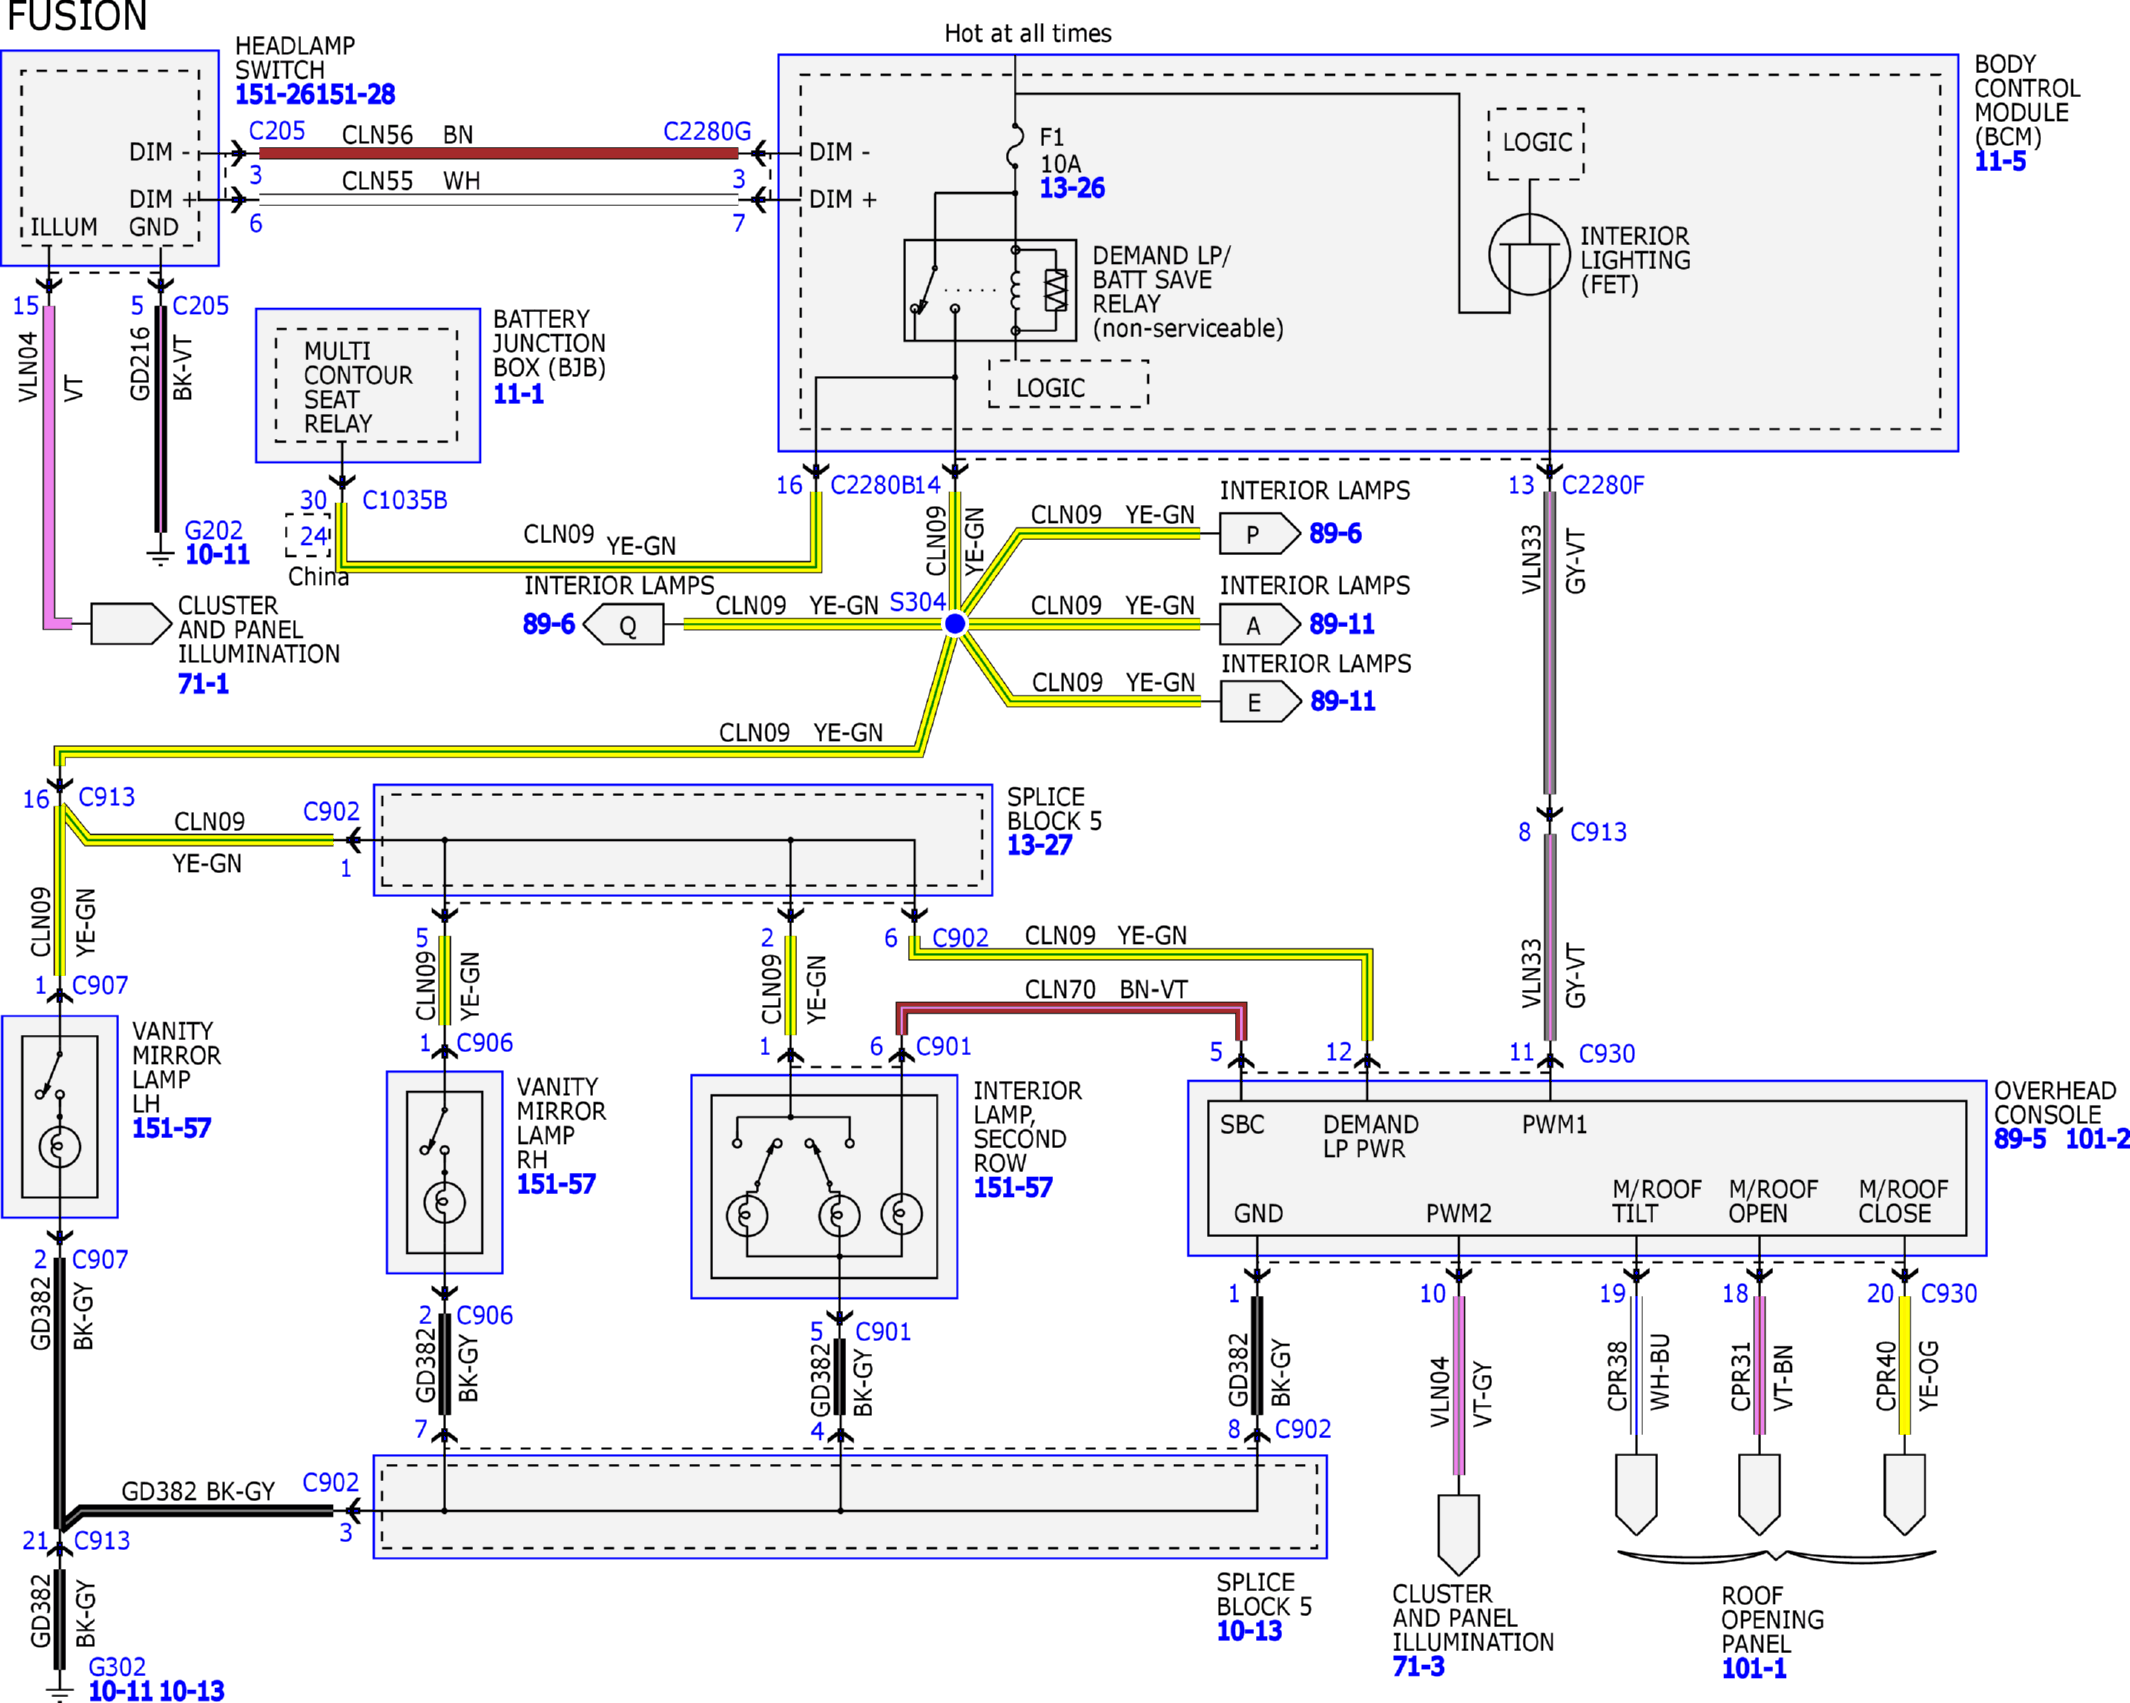Click the LOGIC box below the relay

coord(1068,385)
